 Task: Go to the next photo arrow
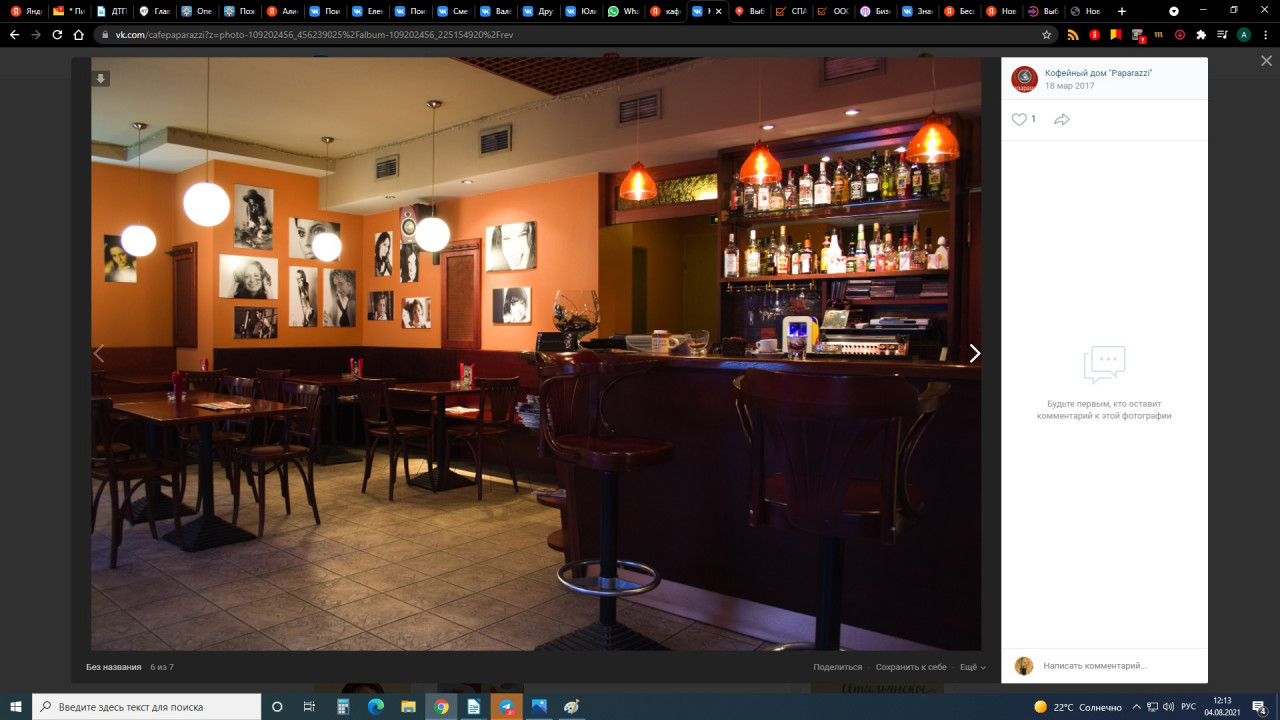point(974,353)
